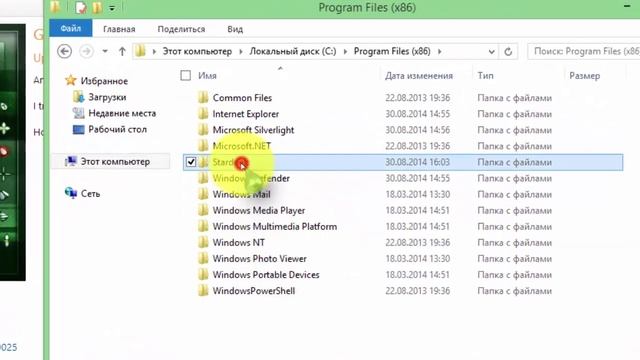
Task: Click Program Files (x86) breadcrumb
Action: [x=392, y=51]
